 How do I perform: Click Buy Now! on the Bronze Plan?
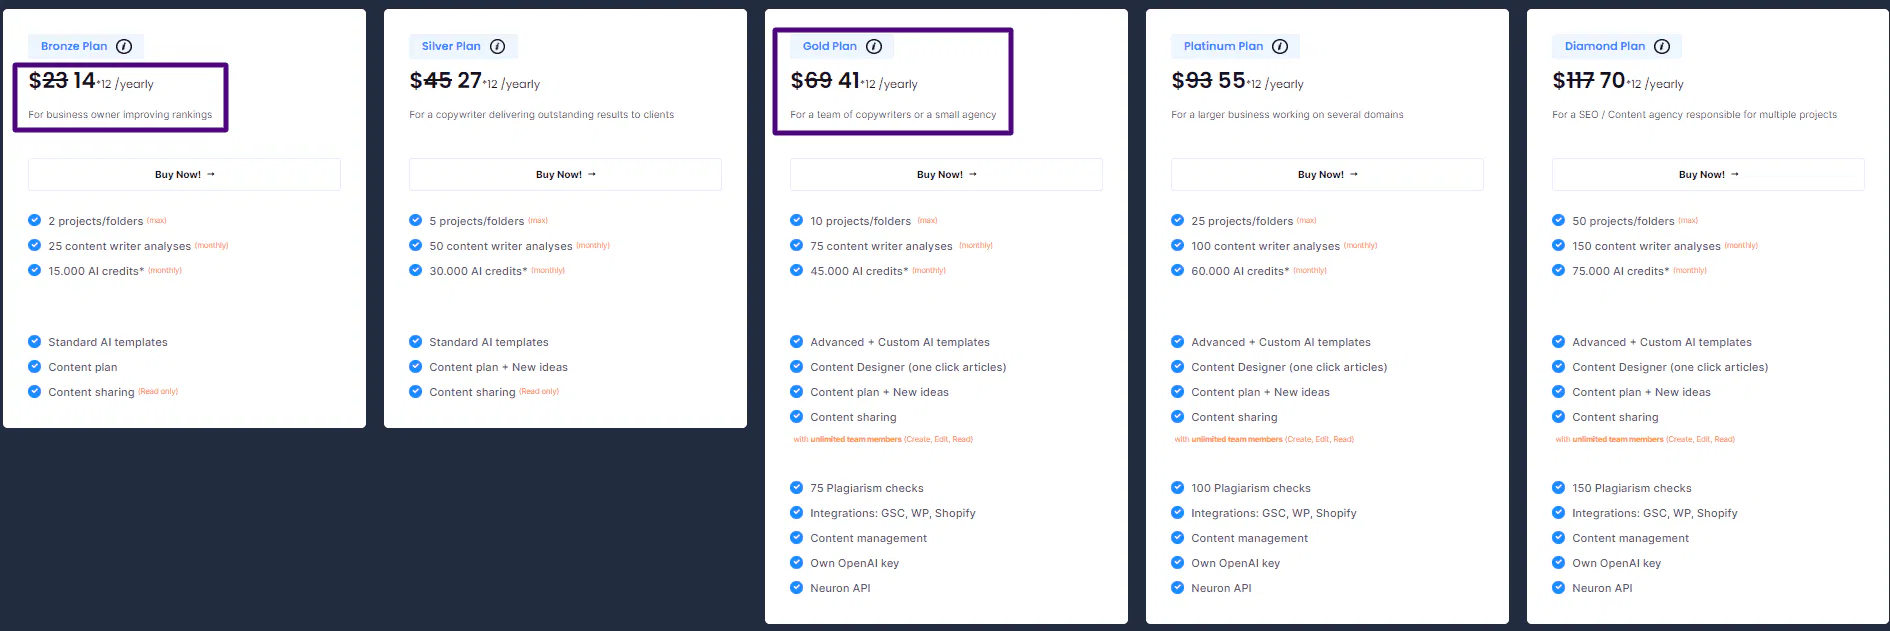click(184, 174)
